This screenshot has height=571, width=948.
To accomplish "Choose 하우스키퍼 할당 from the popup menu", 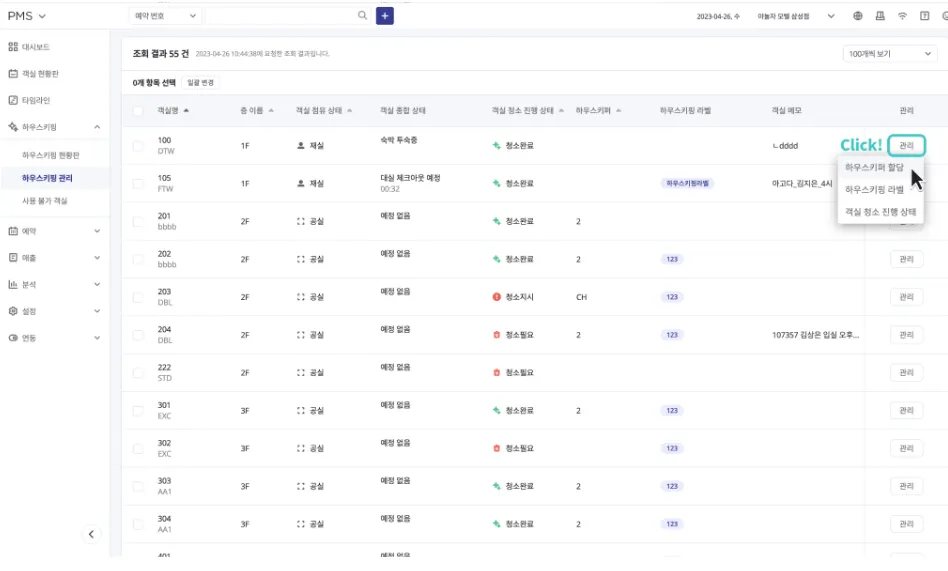I will coord(873,167).
